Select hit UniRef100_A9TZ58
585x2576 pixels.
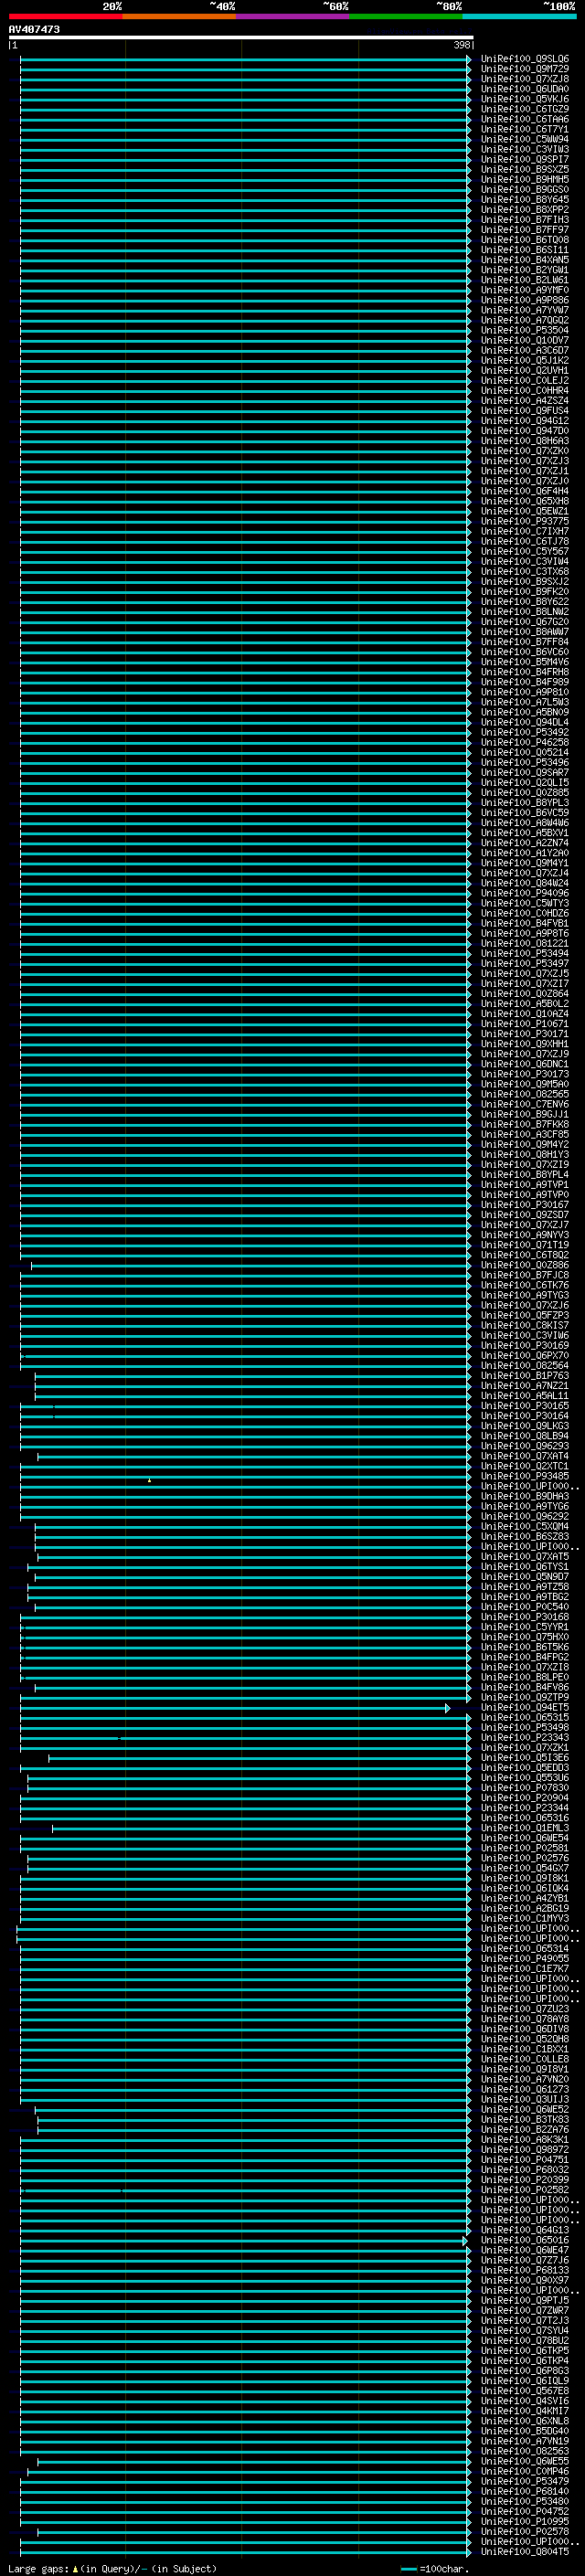click(524, 1587)
